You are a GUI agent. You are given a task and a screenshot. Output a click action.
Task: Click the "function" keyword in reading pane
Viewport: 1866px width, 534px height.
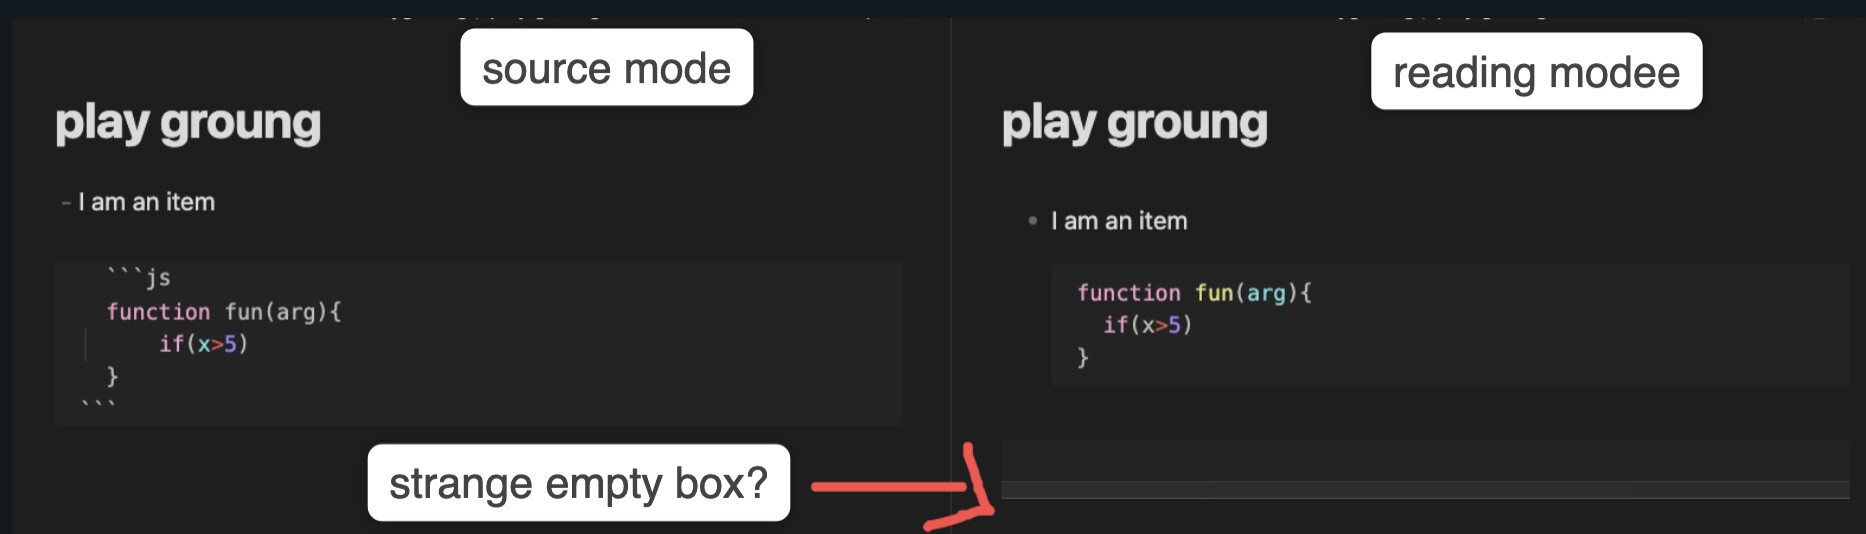[x=1128, y=293]
